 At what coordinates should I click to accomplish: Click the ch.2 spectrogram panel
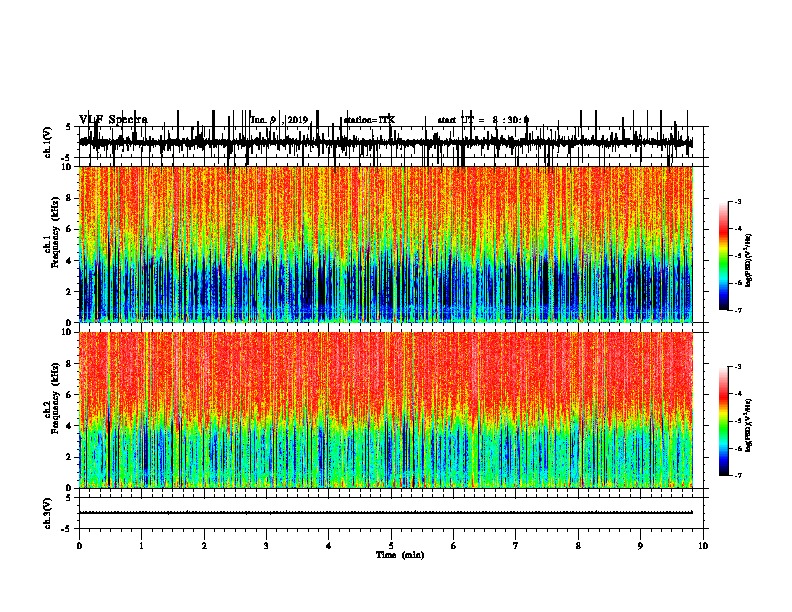(x=386, y=410)
